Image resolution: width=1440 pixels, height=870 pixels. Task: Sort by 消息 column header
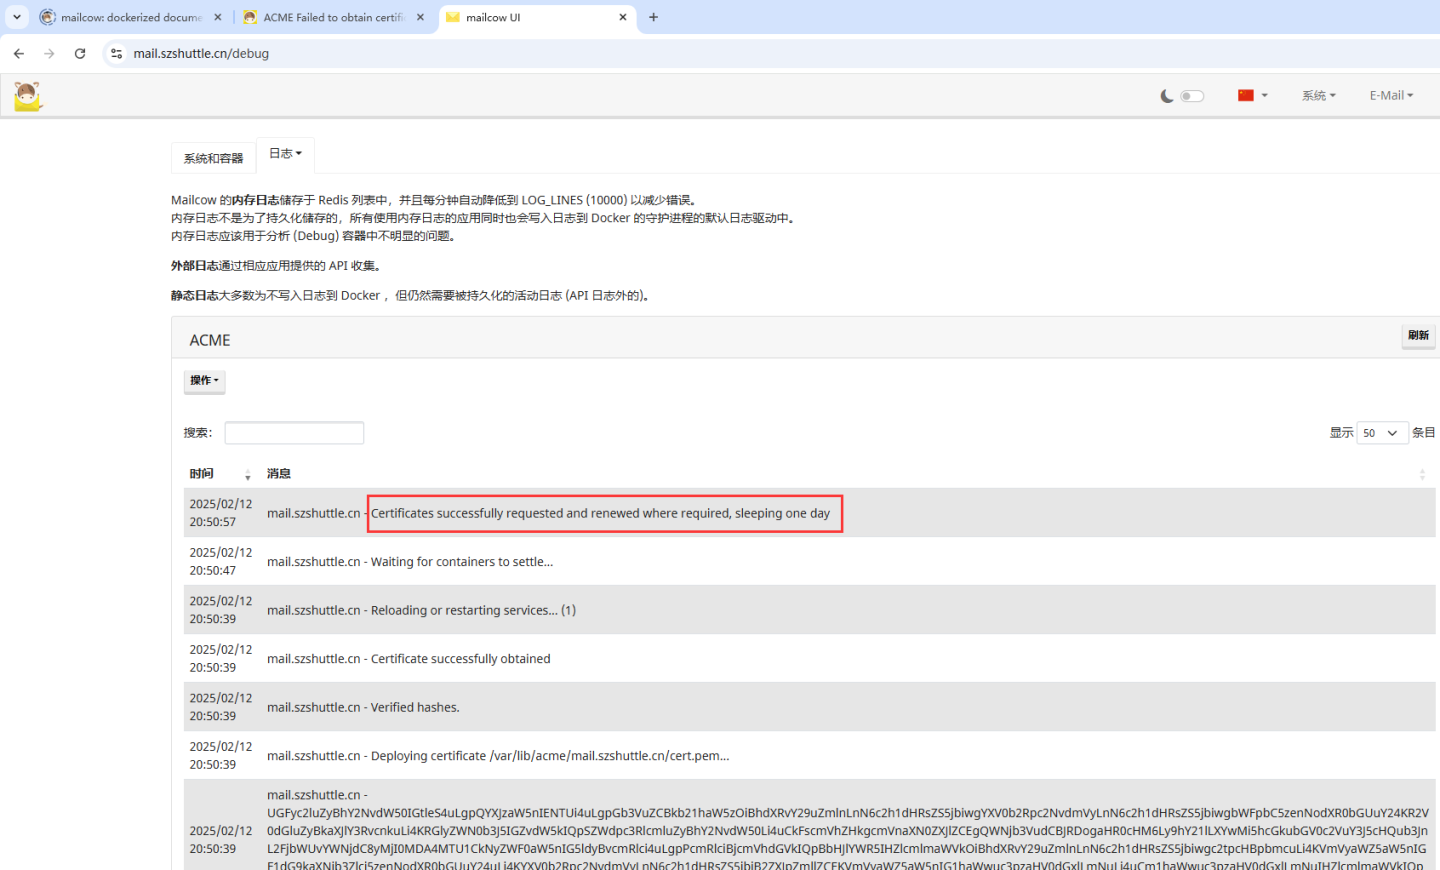point(279,474)
